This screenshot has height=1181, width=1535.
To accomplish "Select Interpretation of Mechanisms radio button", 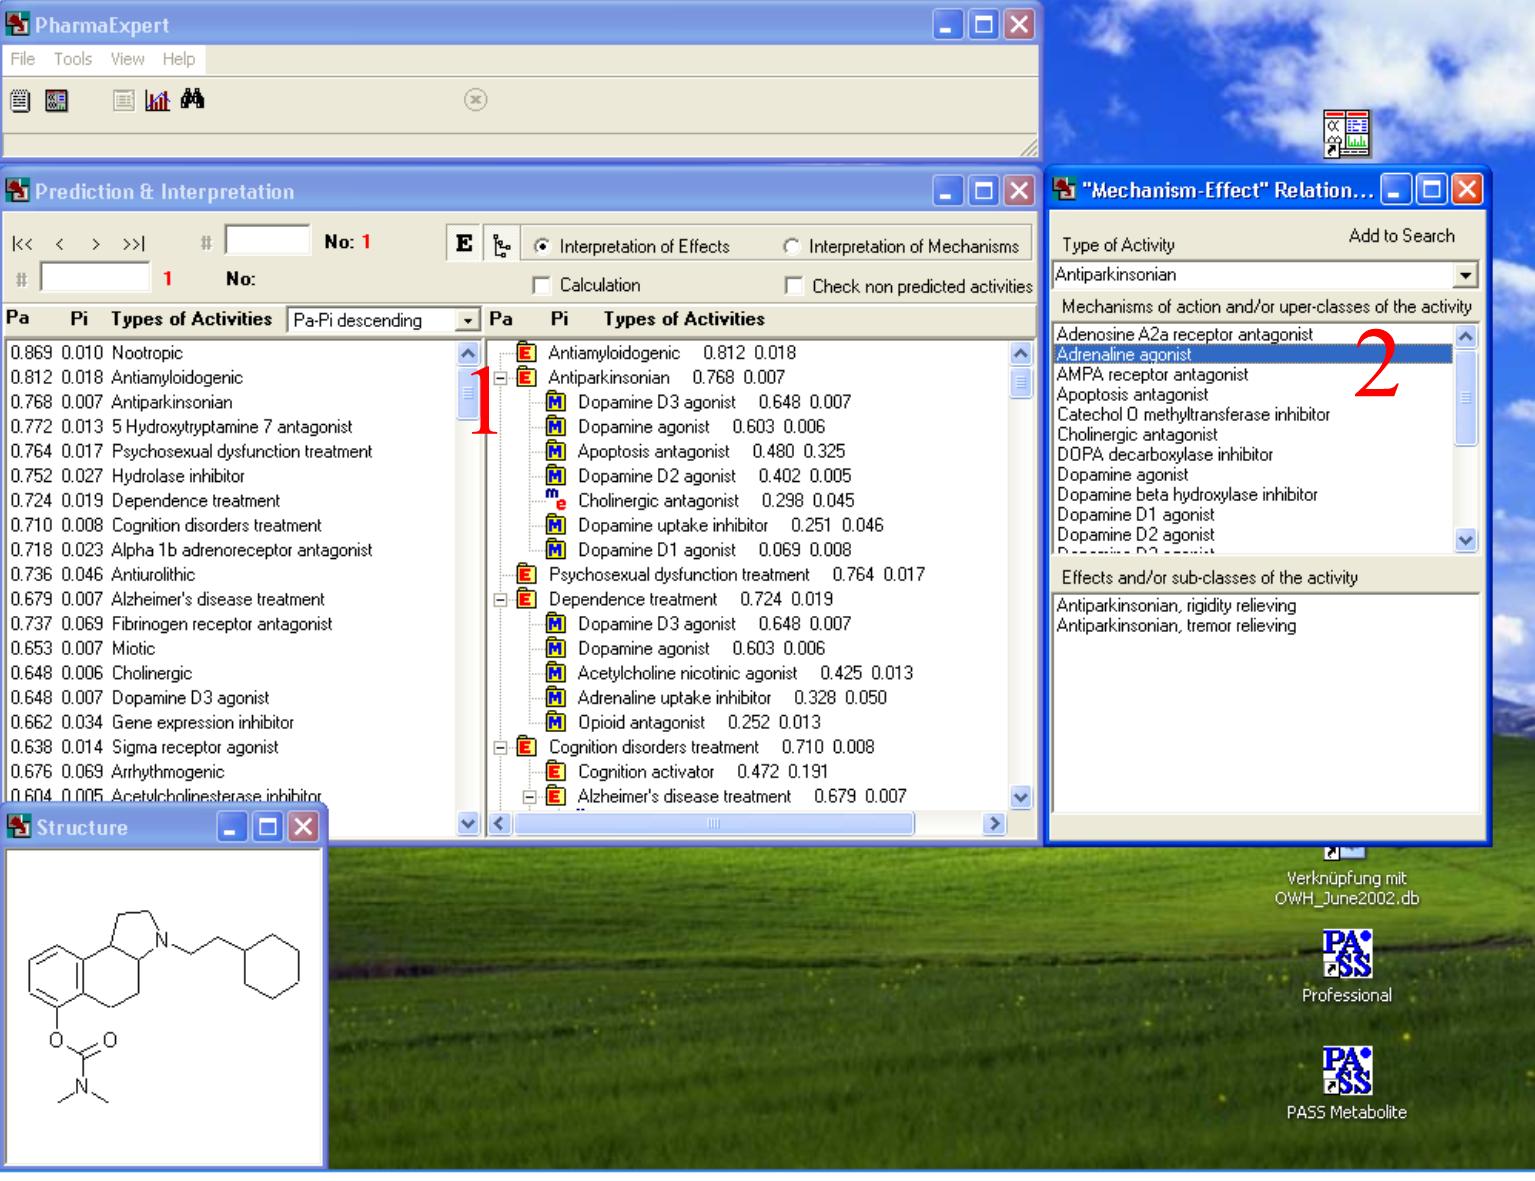I will point(791,246).
